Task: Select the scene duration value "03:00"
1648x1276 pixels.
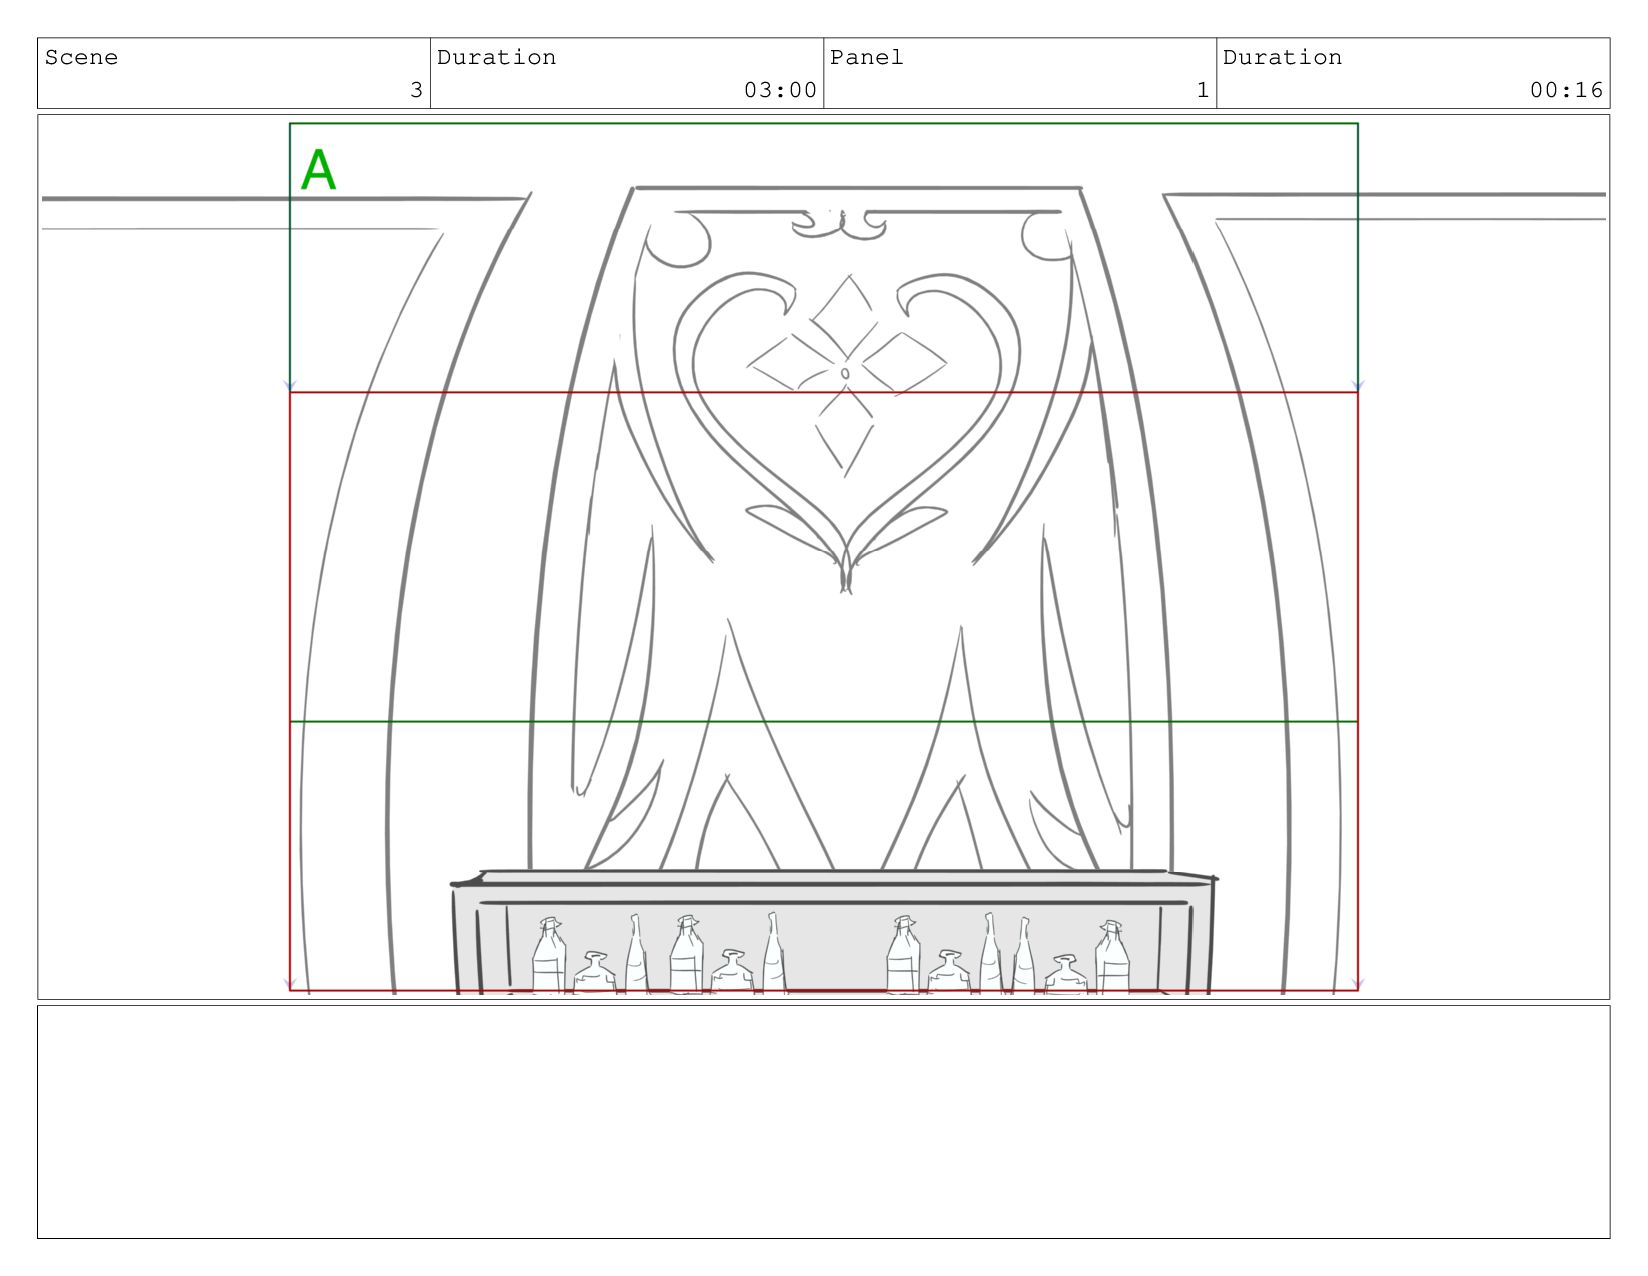Action: tap(780, 90)
